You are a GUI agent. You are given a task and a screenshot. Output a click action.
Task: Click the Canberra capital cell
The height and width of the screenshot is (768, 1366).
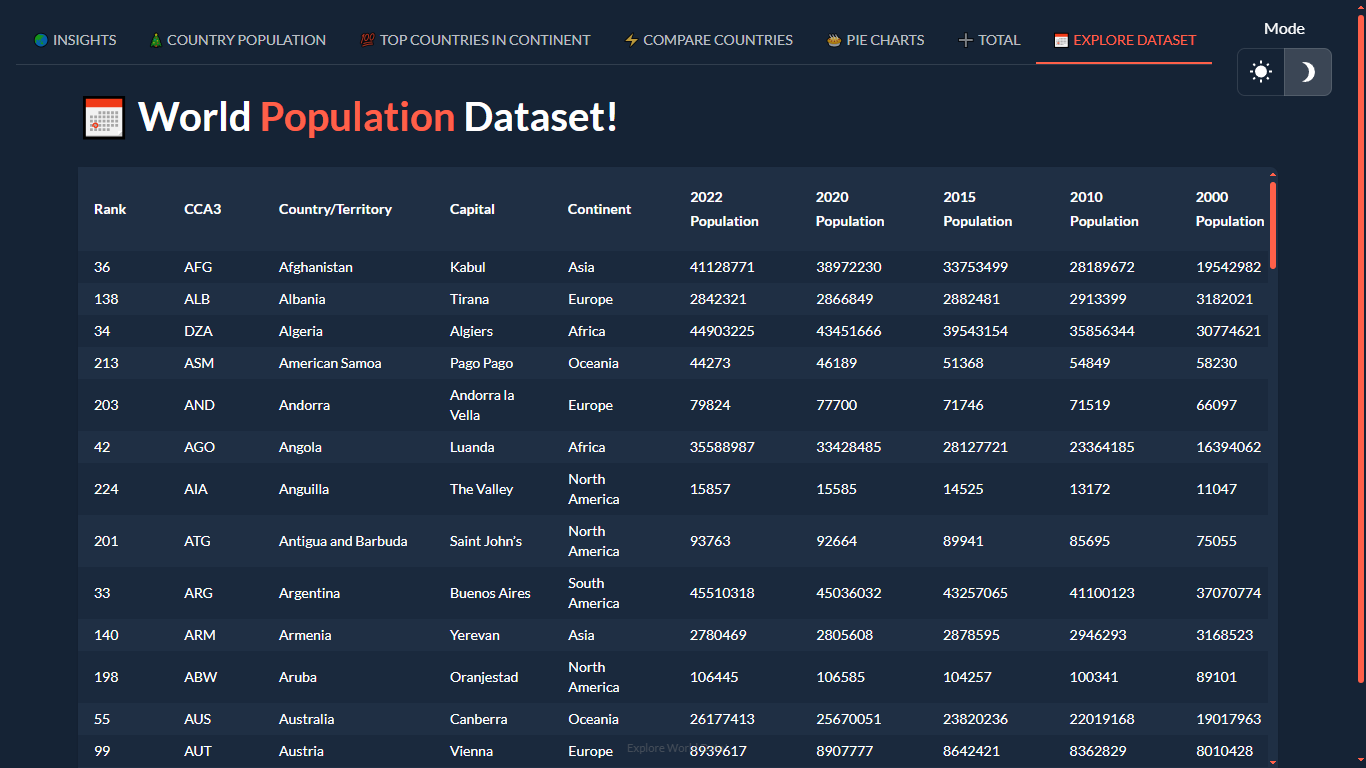[x=478, y=719]
